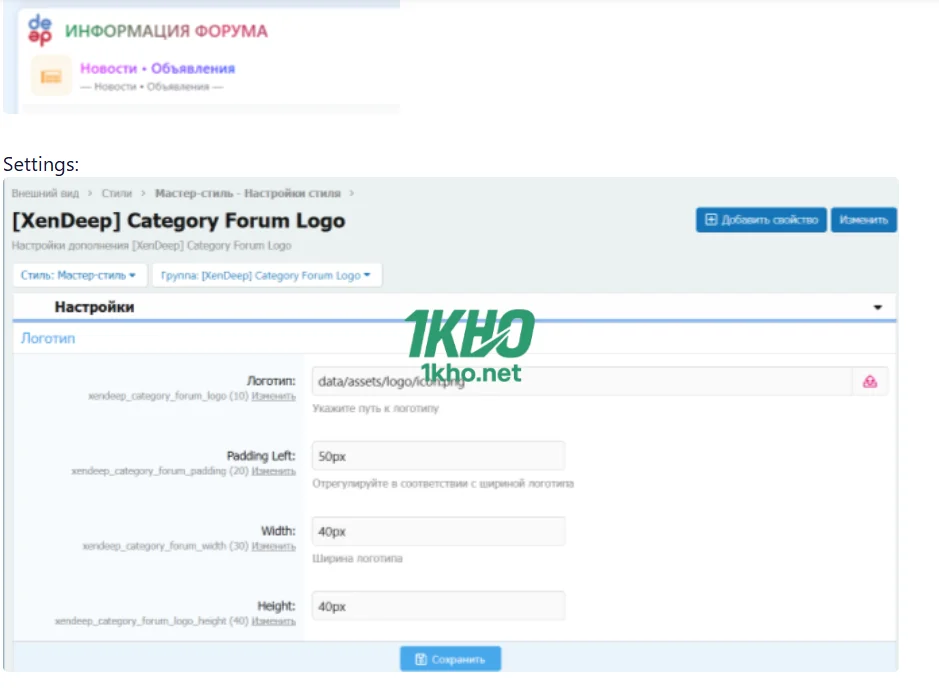Select the Логотип tab
The height and width of the screenshot is (692, 939).
click(x=48, y=339)
